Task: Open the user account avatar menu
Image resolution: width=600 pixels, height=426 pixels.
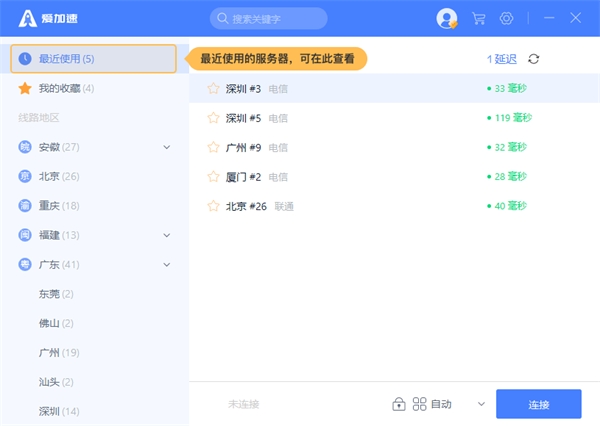Action: pos(447,19)
